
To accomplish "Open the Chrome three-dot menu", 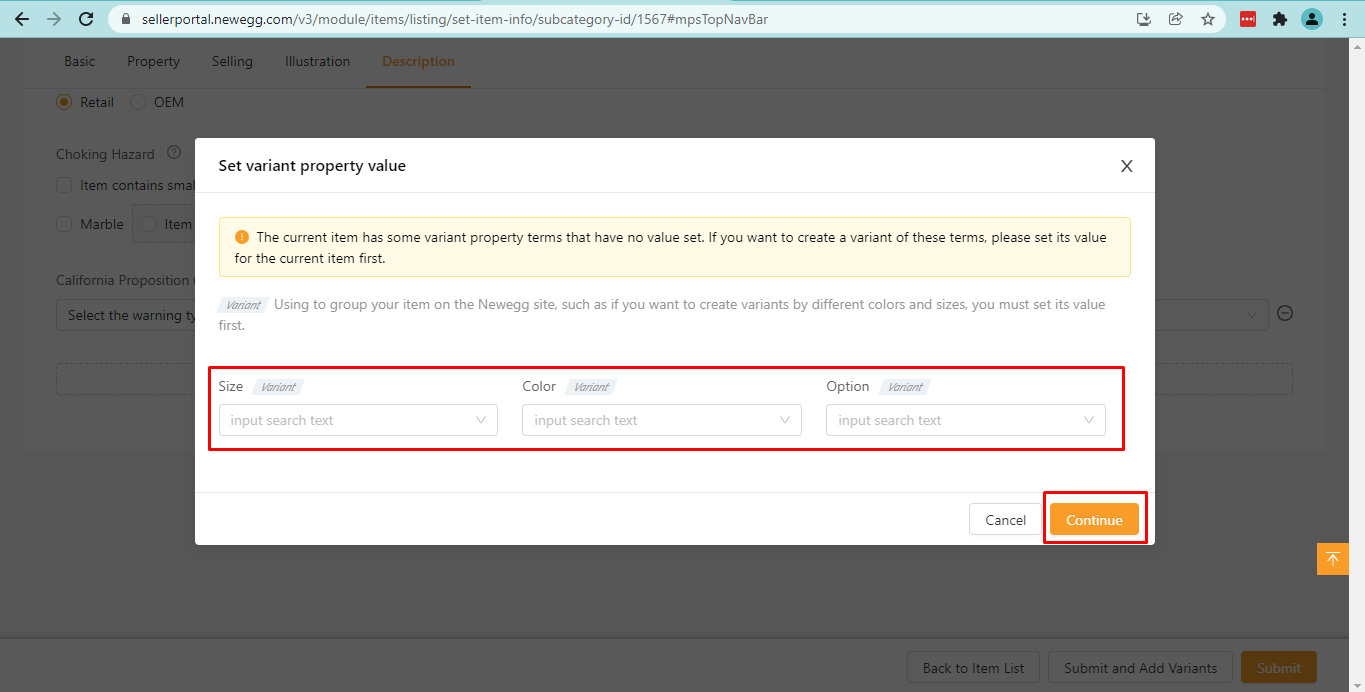I will [x=1344, y=19].
